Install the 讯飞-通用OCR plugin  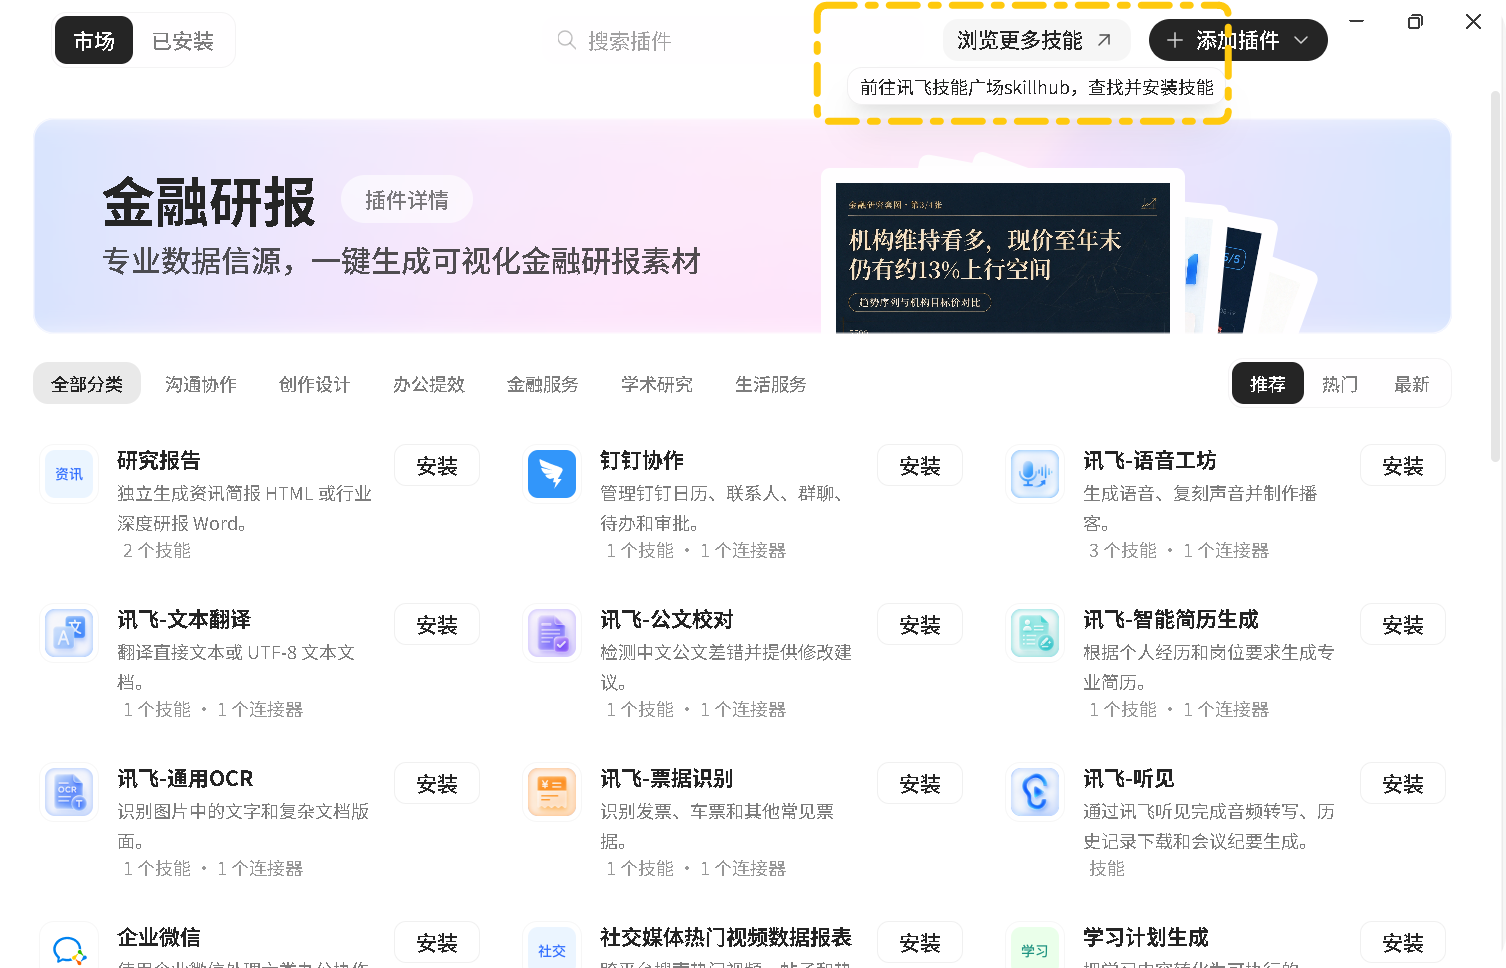click(437, 784)
